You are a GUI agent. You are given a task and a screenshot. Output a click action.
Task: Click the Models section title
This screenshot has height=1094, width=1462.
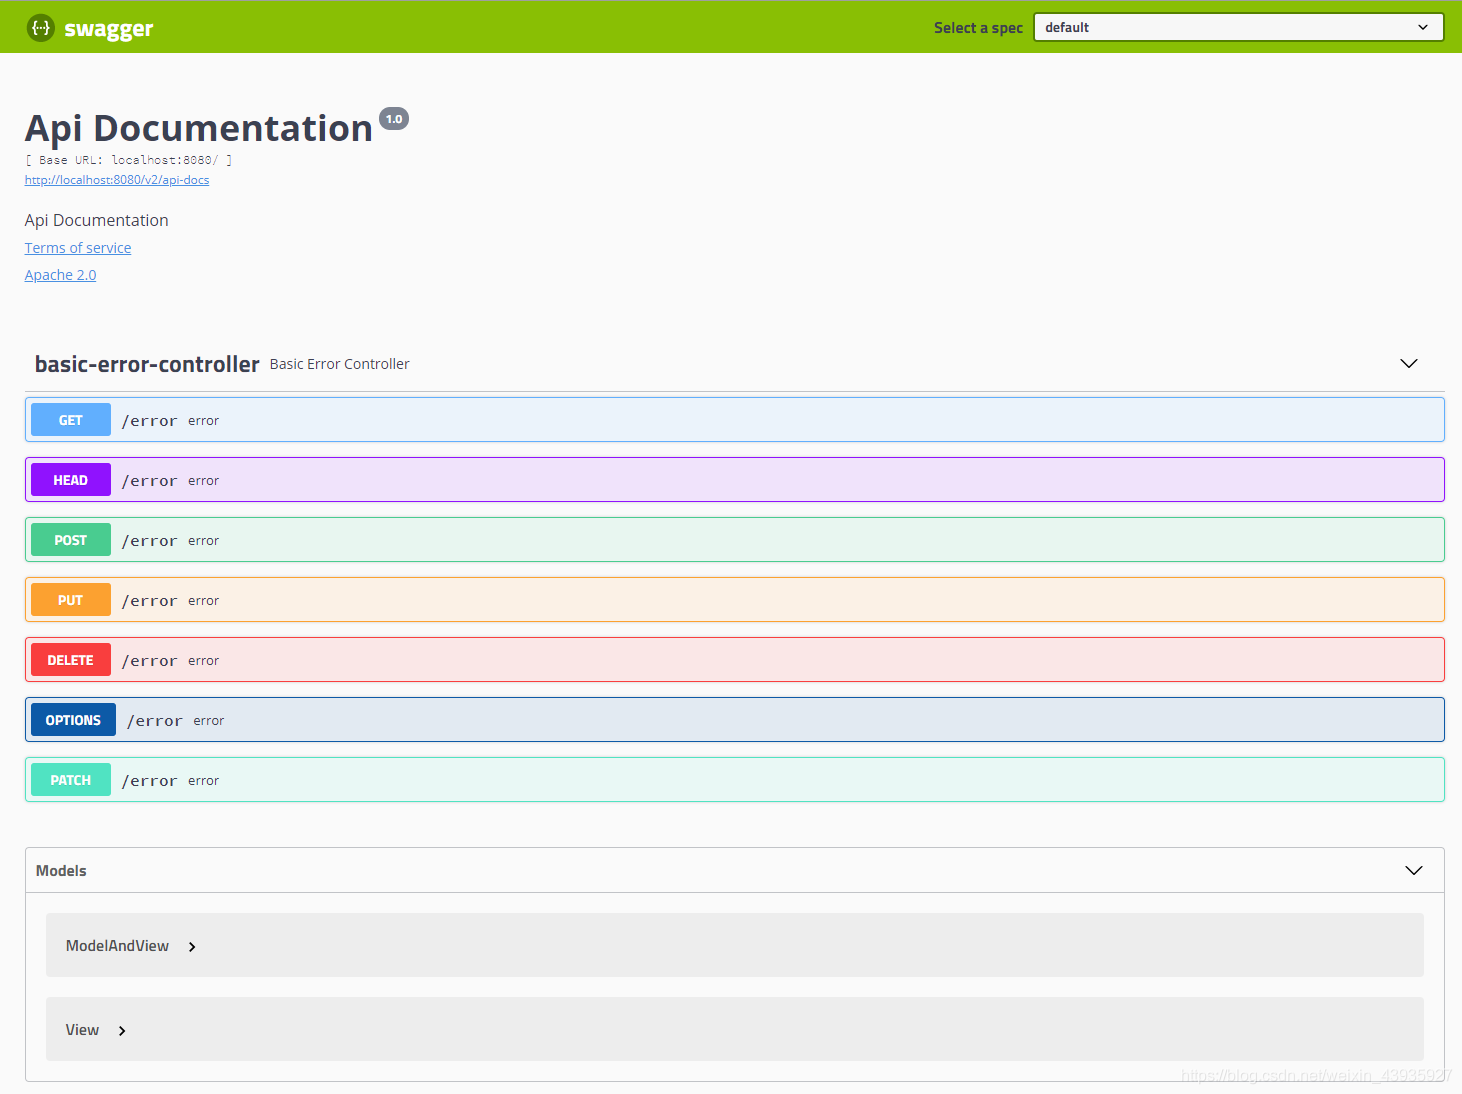61,871
